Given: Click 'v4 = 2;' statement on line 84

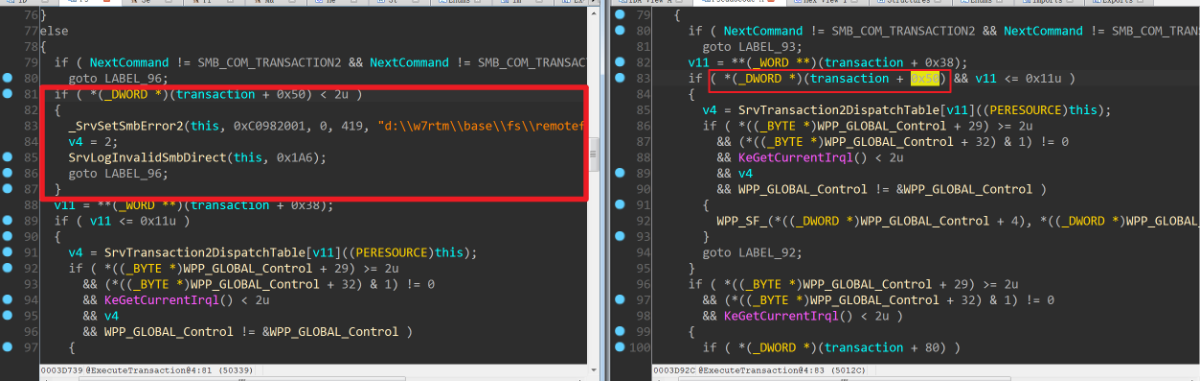Looking at the screenshot, I should pos(92,142).
